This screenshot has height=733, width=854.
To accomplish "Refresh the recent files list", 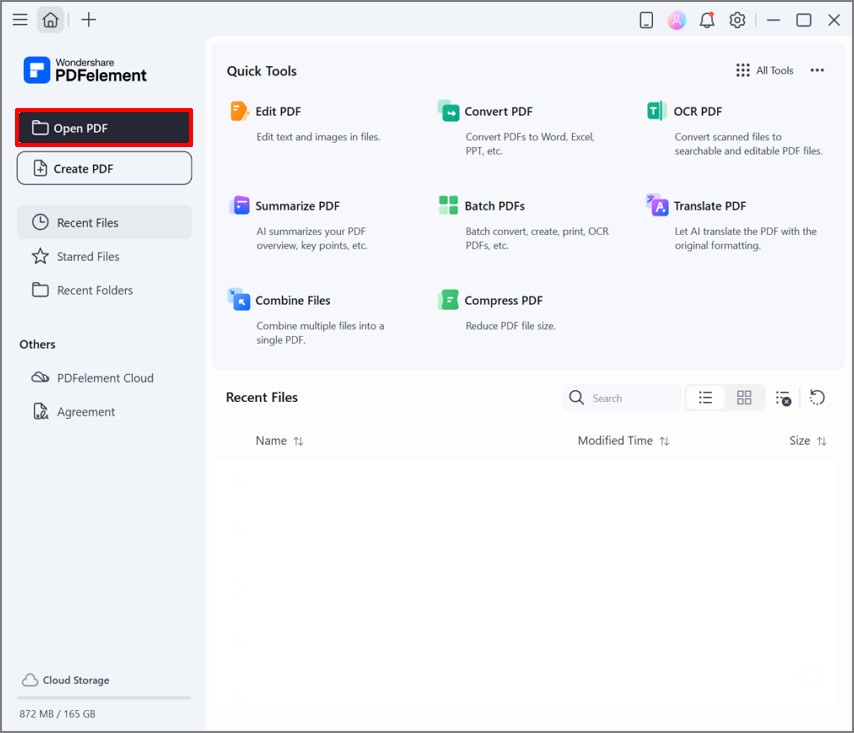I will (x=817, y=398).
